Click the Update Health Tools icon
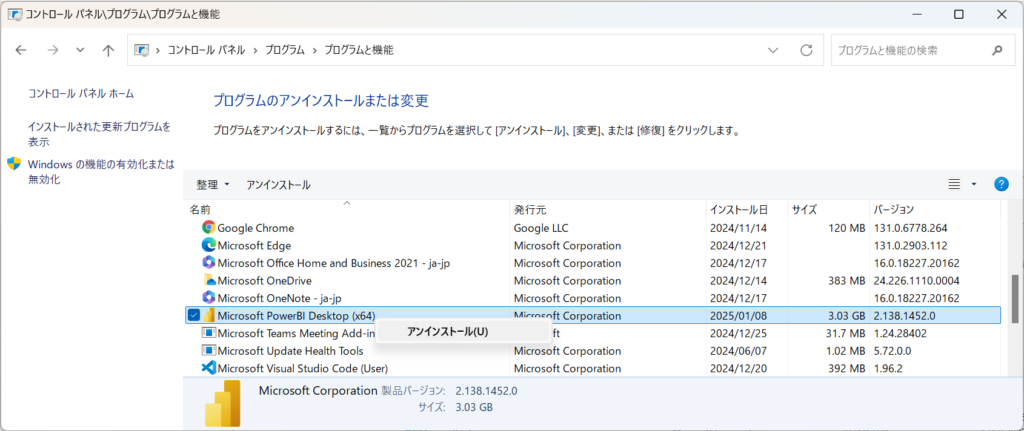Viewport: 1024px width, 431px height. point(209,351)
